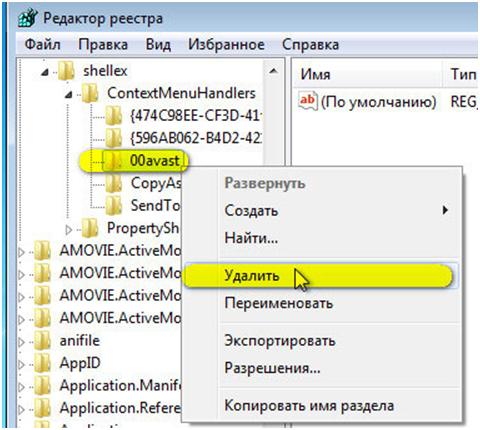Click the Имя column header
The height and width of the screenshot is (430, 480).
(x=368, y=74)
